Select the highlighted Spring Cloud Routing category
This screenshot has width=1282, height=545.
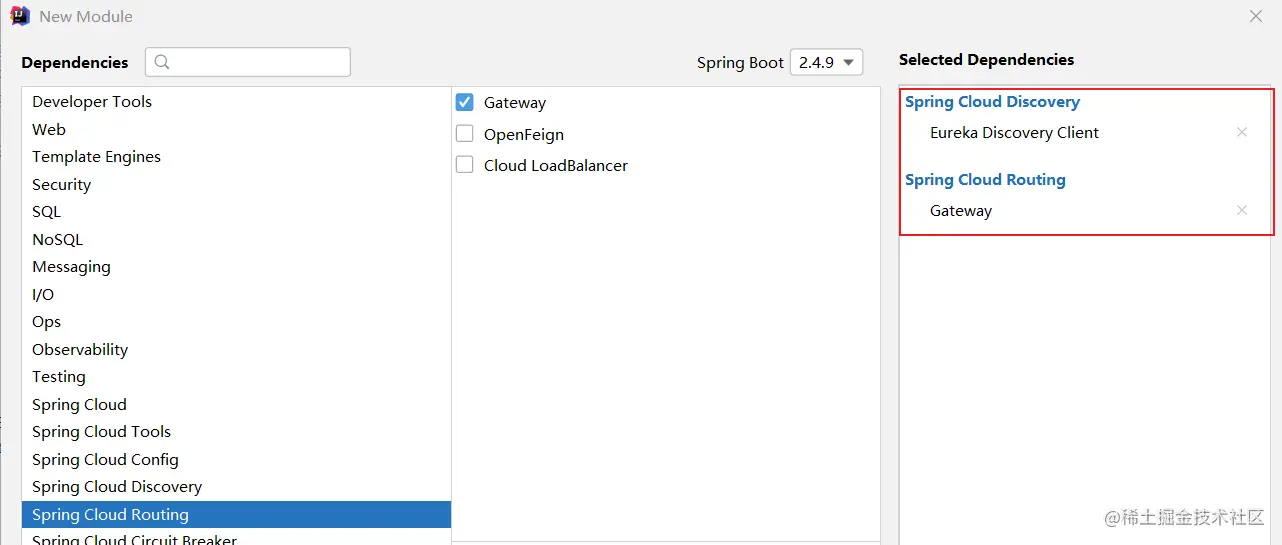[x=236, y=514]
